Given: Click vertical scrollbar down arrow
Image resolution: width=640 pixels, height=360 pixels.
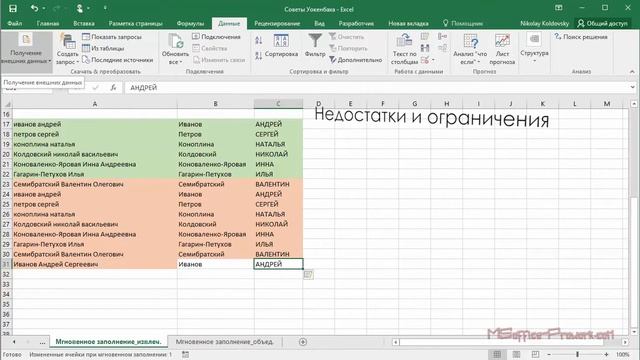Looking at the screenshot, I should click(x=633, y=331).
